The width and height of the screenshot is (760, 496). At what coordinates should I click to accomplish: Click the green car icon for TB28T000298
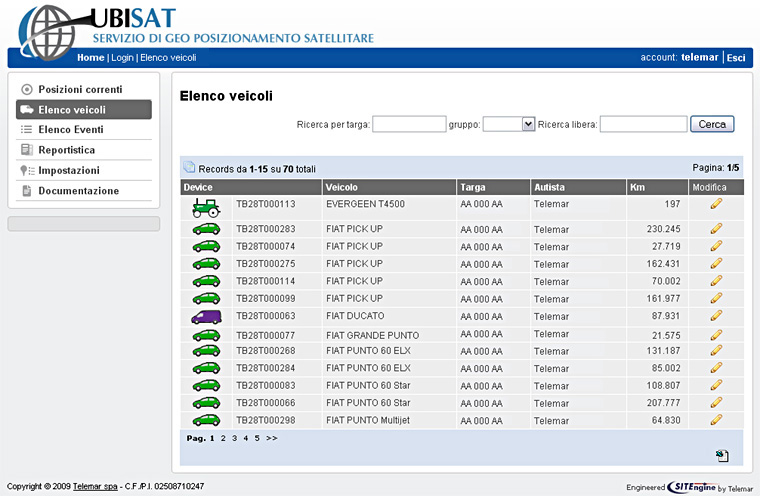[206, 420]
